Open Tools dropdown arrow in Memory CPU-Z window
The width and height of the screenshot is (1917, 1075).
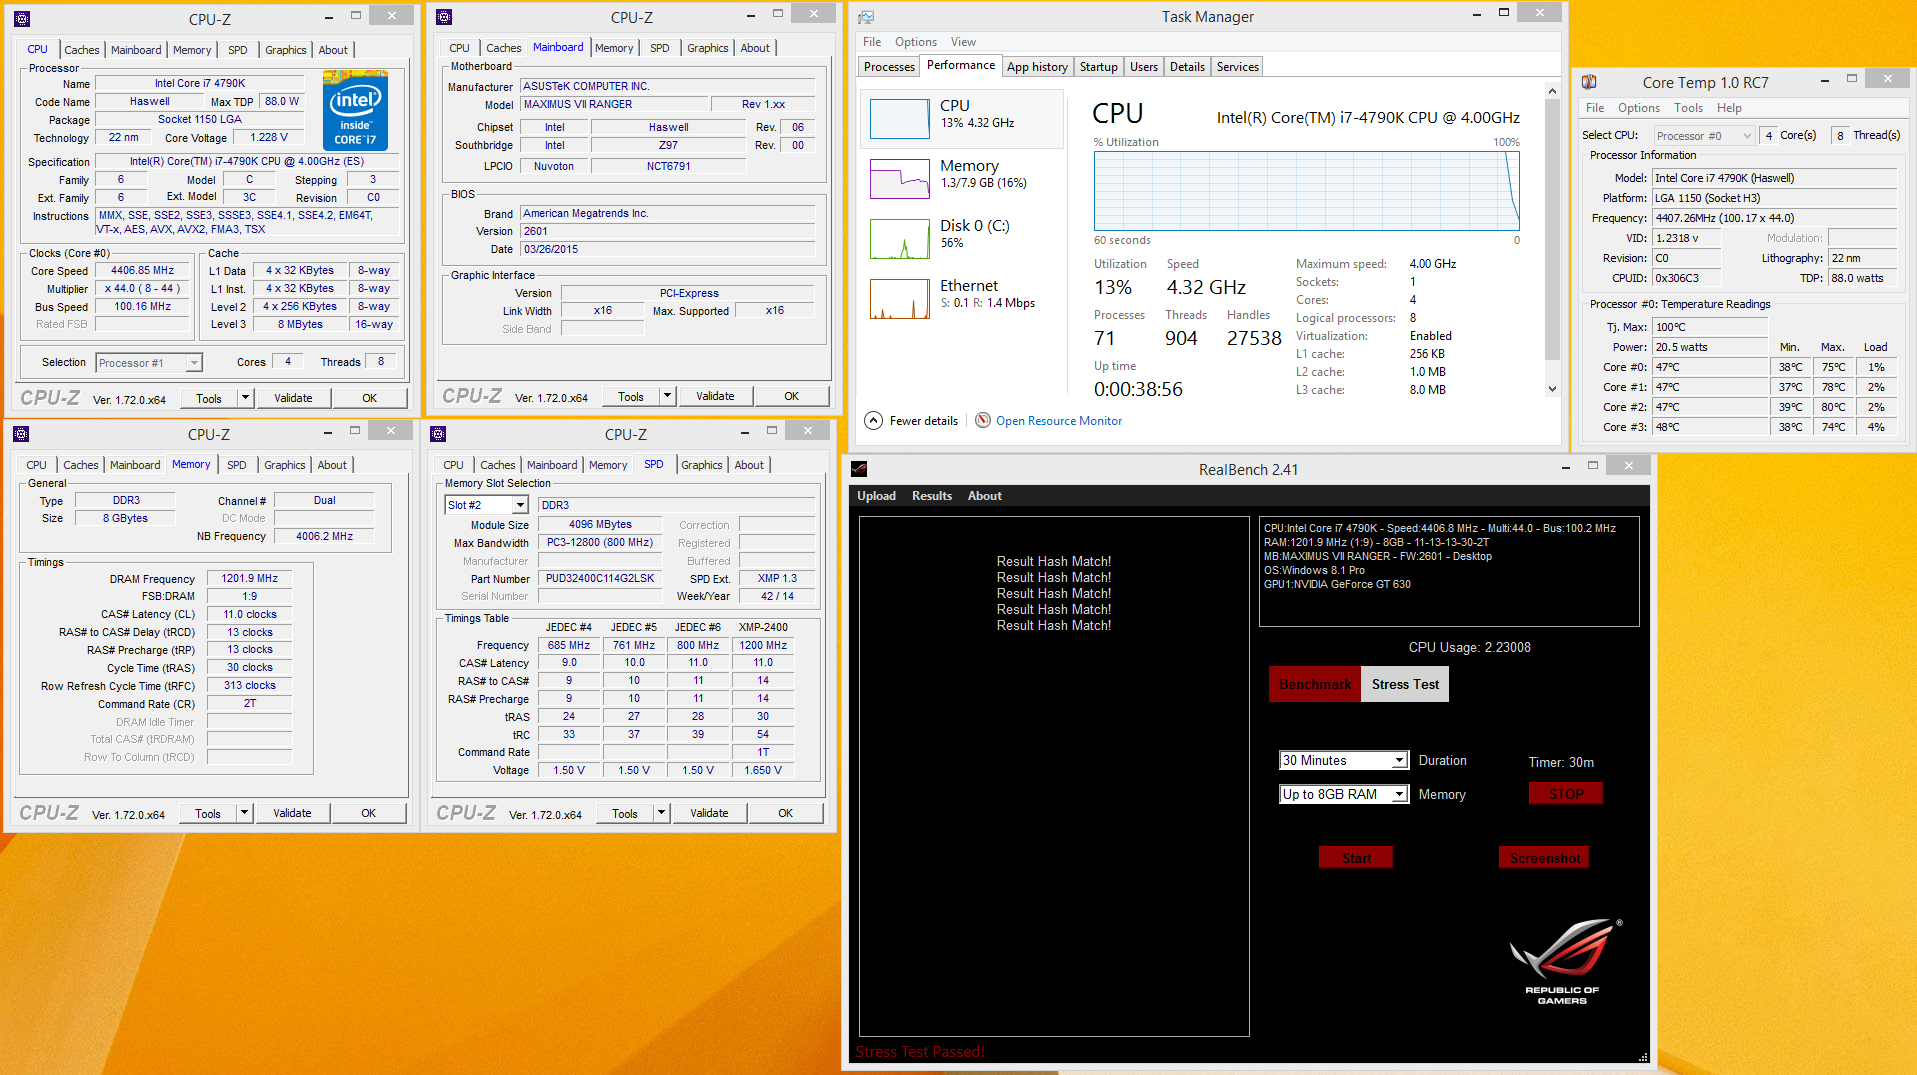244,813
